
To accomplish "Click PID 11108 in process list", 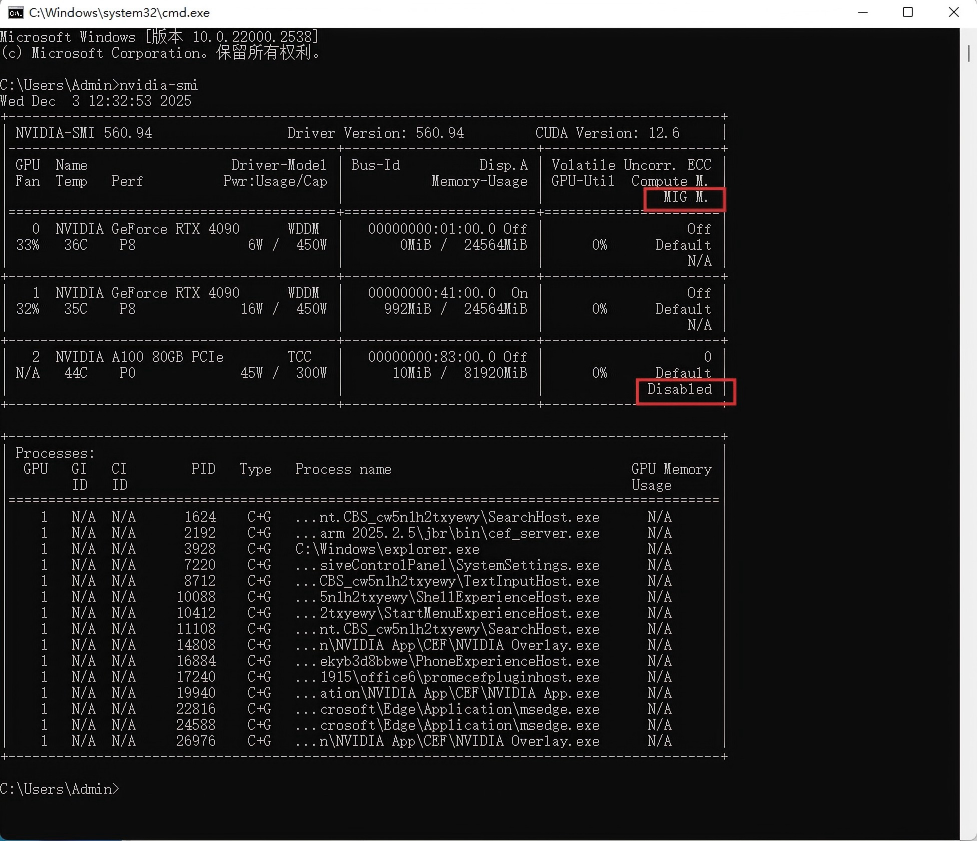I will point(196,629).
